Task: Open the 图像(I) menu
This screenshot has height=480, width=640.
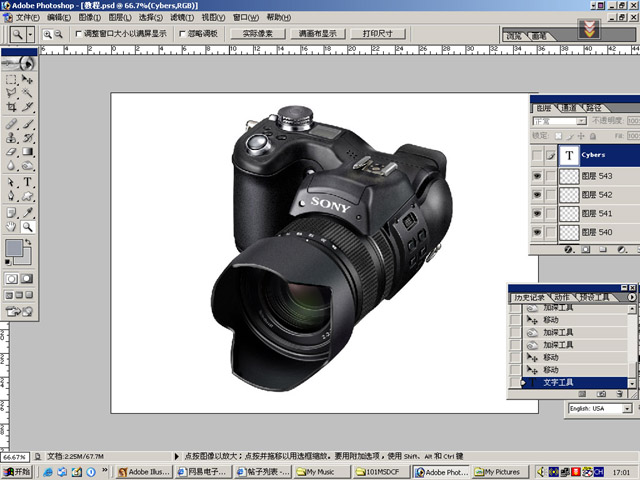Action: 89,18
